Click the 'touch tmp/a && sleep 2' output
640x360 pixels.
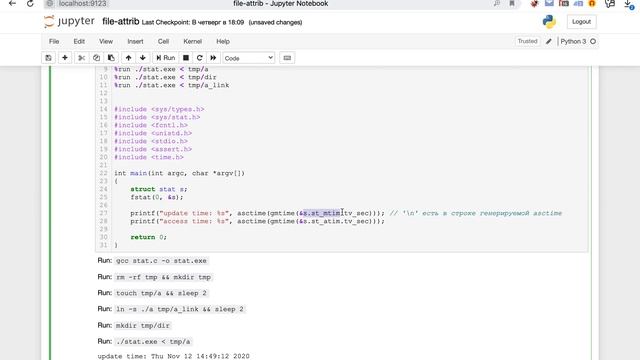click(x=161, y=293)
